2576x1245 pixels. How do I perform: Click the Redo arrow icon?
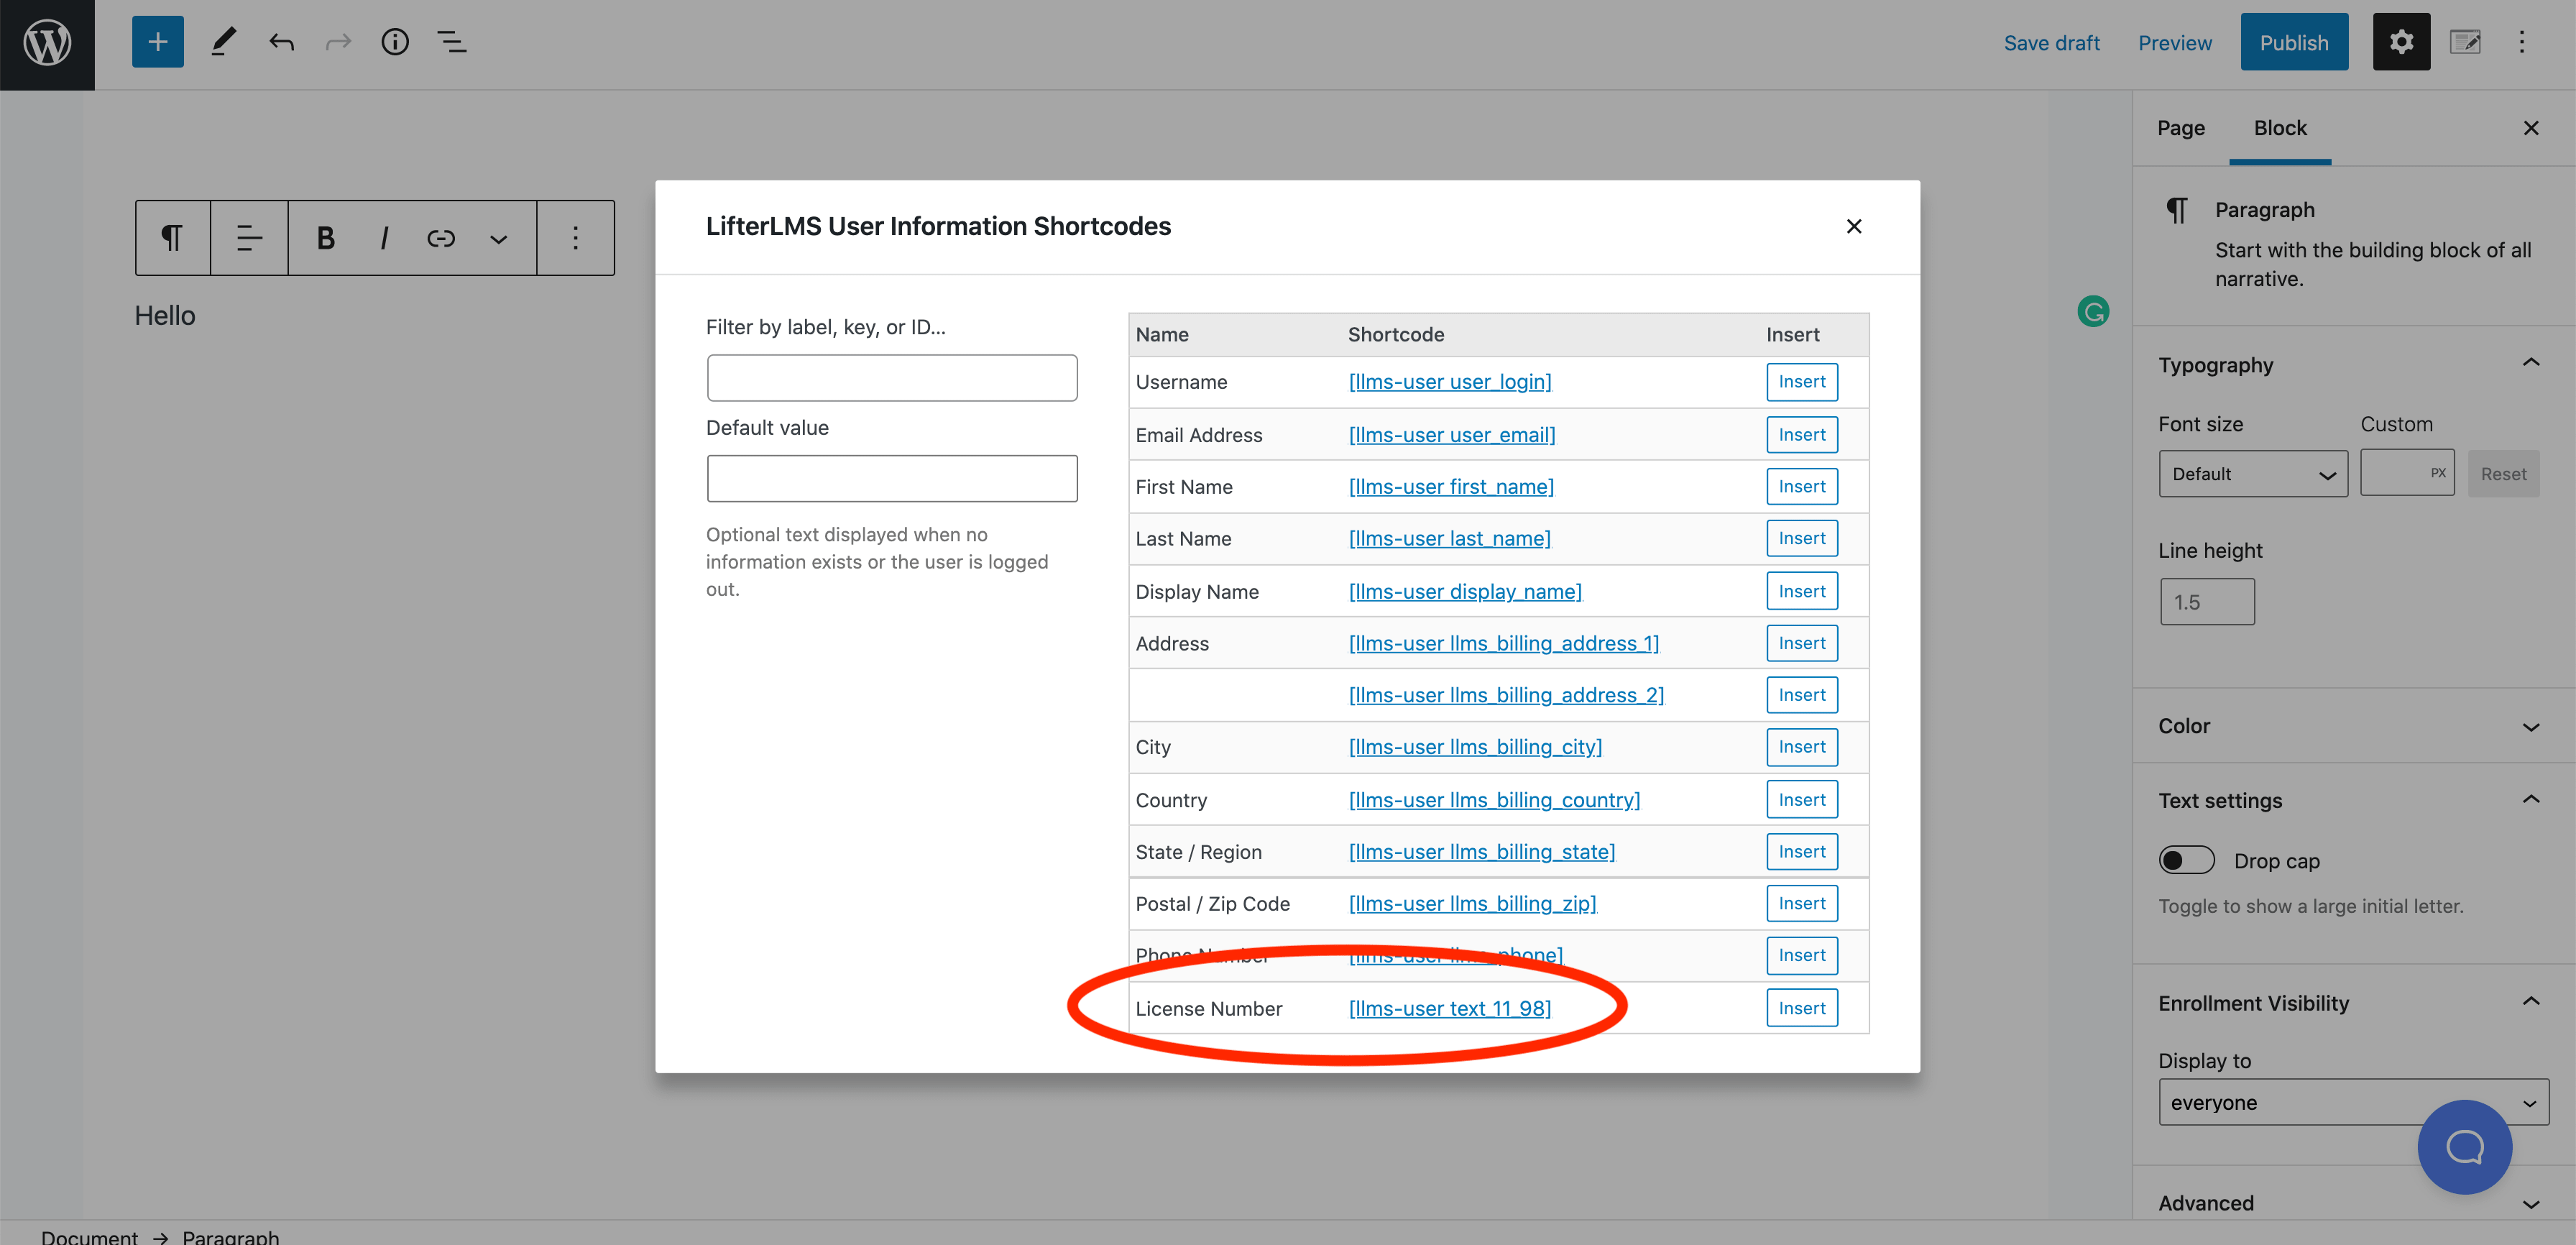338,42
